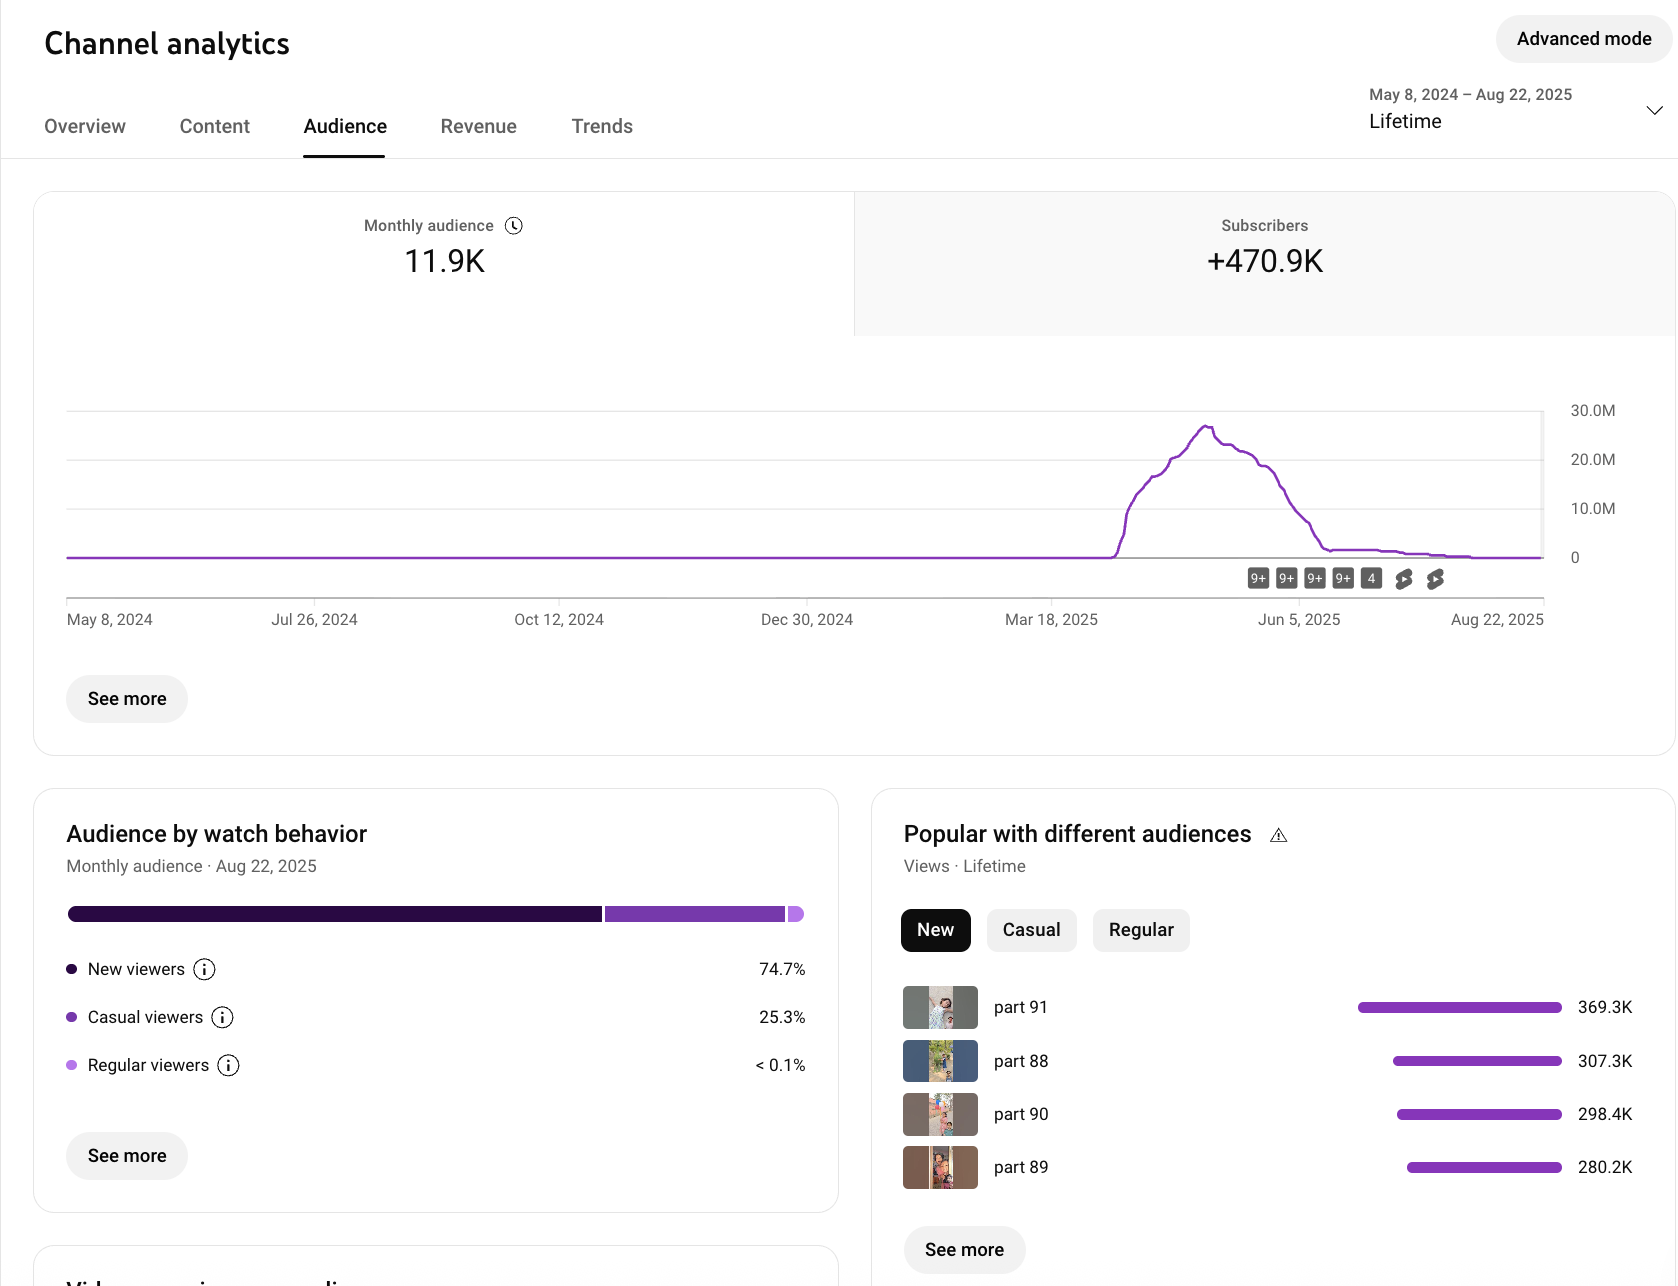The height and width of the screenshot is (1286, 1678).
Task: Open the part 89 video thumbnail
Action: [940, 1167]
